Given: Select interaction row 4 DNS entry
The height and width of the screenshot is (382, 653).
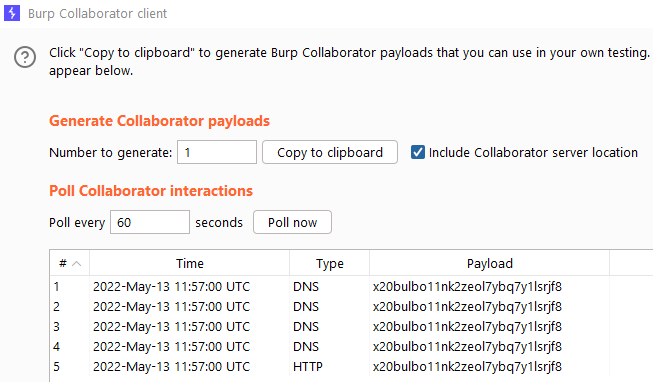Looking at the screenshot, I should [x=351, y=347].
